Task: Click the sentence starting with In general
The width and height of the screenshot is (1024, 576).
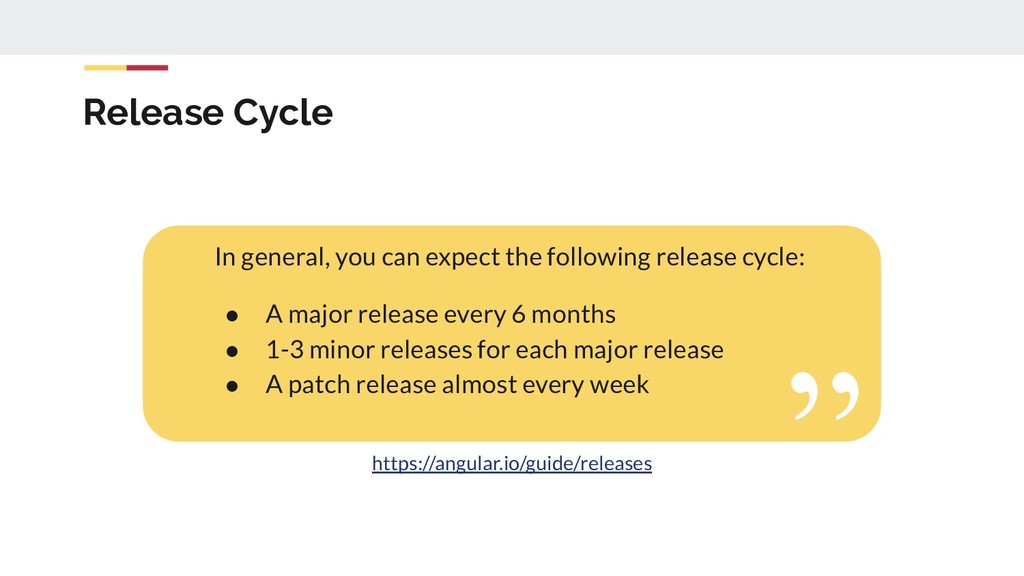Action: [510, 257]
